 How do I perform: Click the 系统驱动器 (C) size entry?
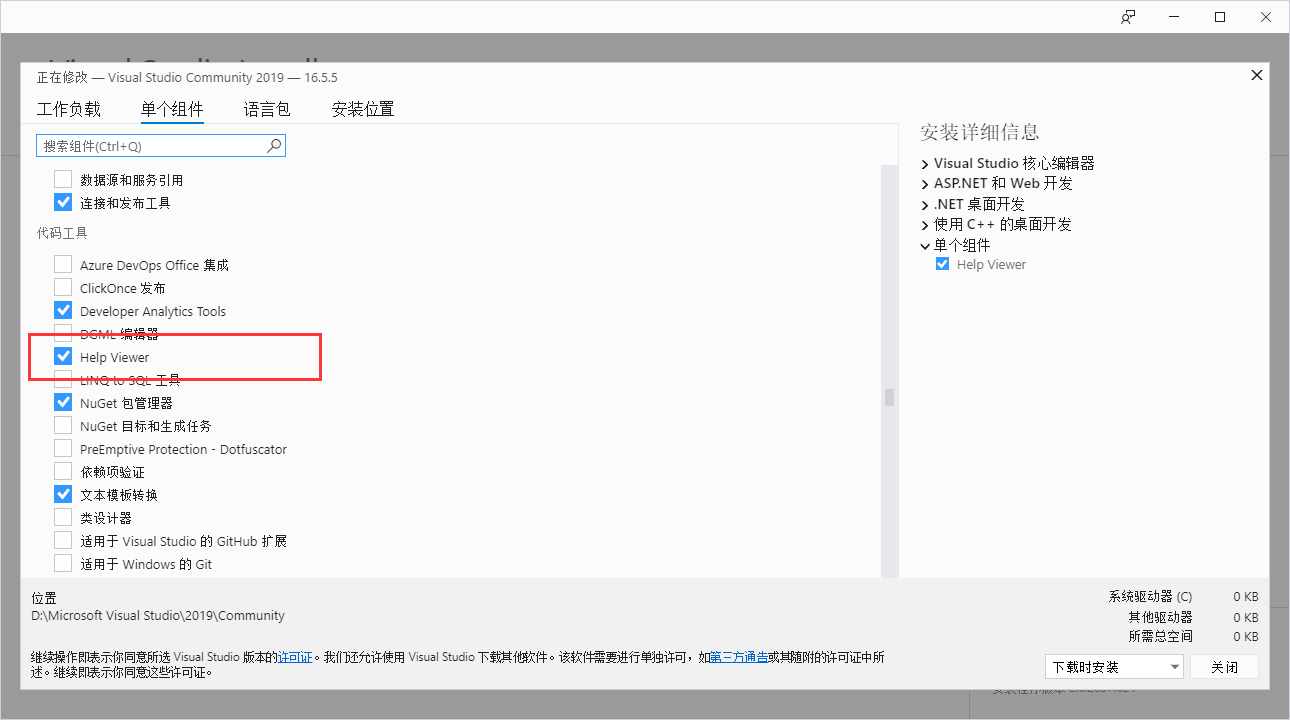(1183, 597)
